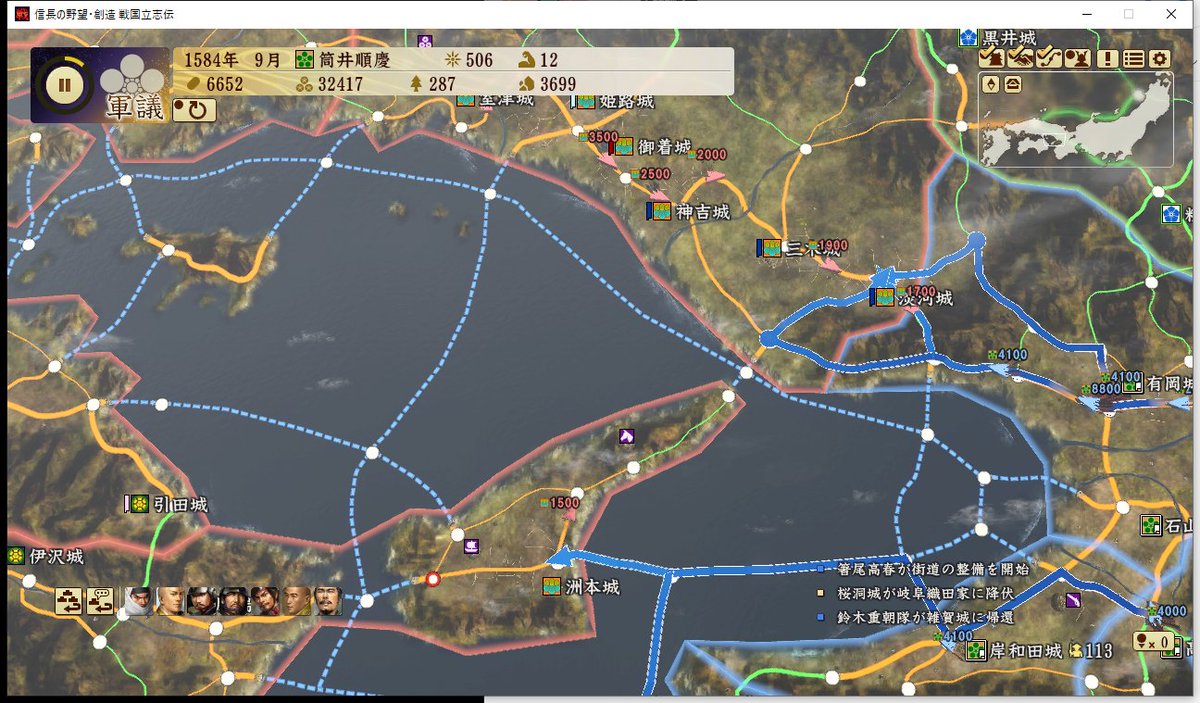Click the blue crest icon beside 黒井城
1200x703 pixels.
point(968,38)
